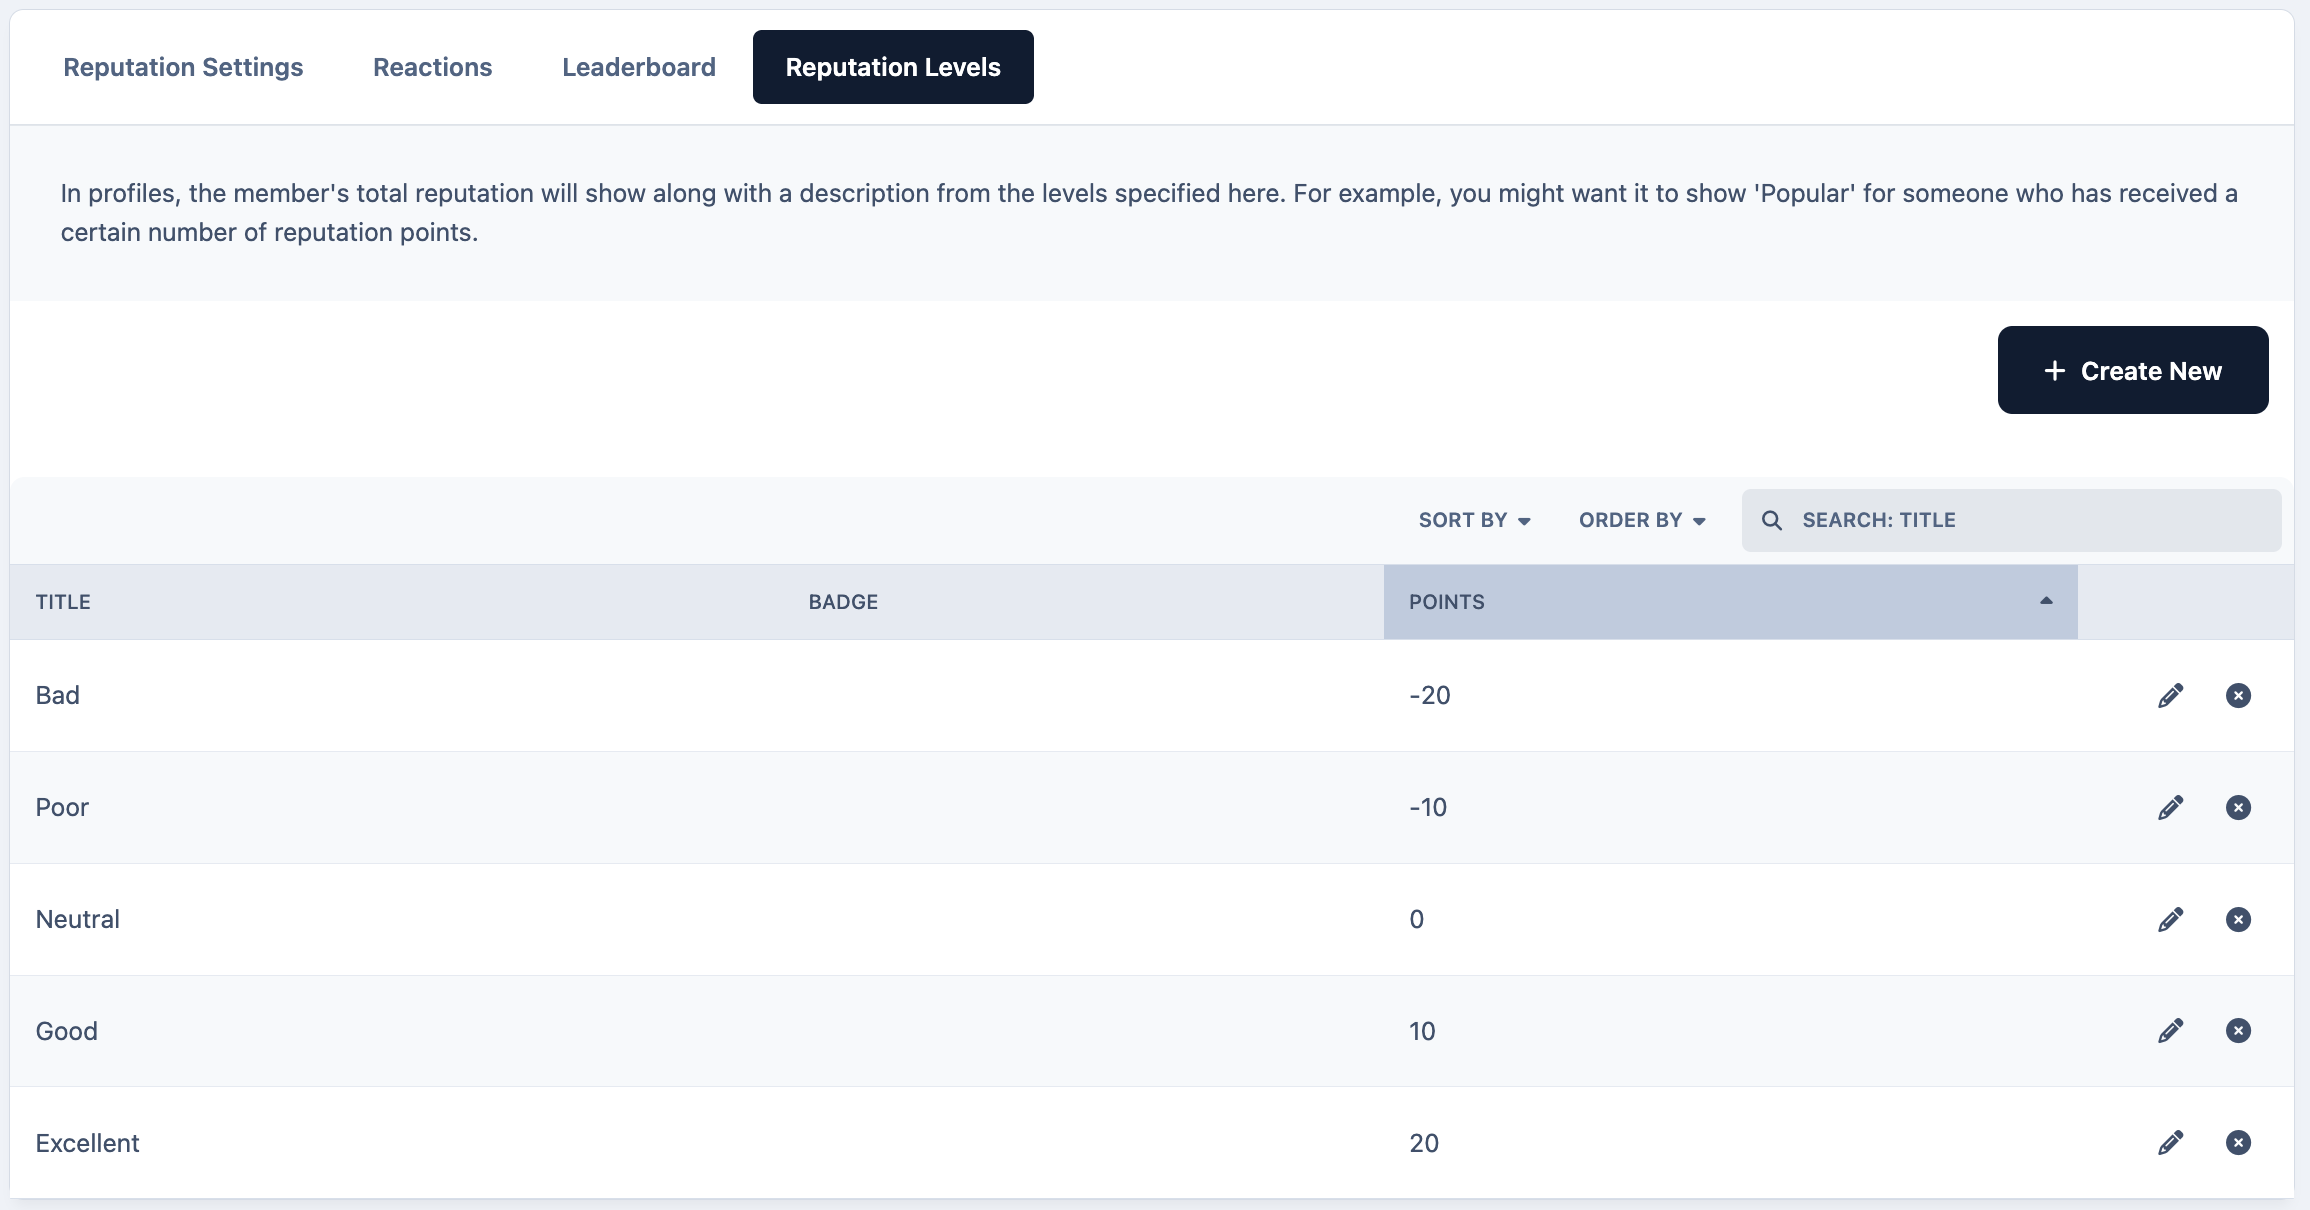Click the title text 'Good'
2310x1210 pixels.
click(x=66, y=1031)
